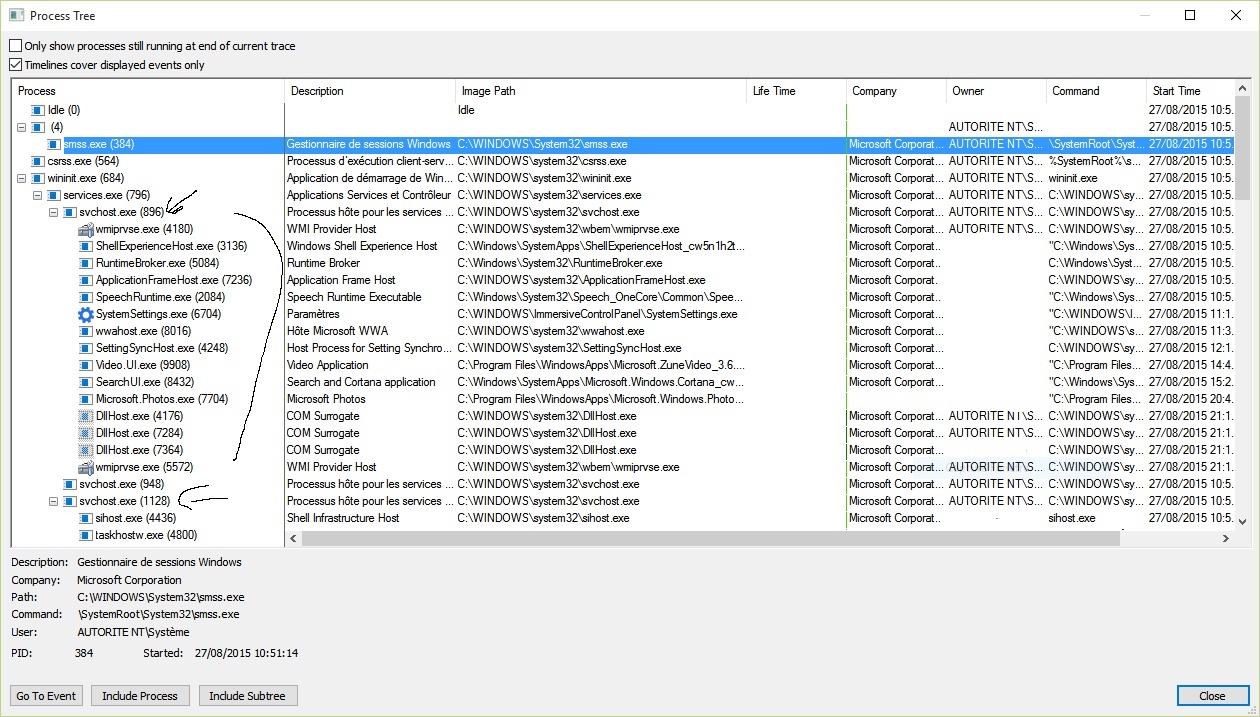The image size is (1260, 717).
Task: Click the Command column header
Action: pos(1096,91)
